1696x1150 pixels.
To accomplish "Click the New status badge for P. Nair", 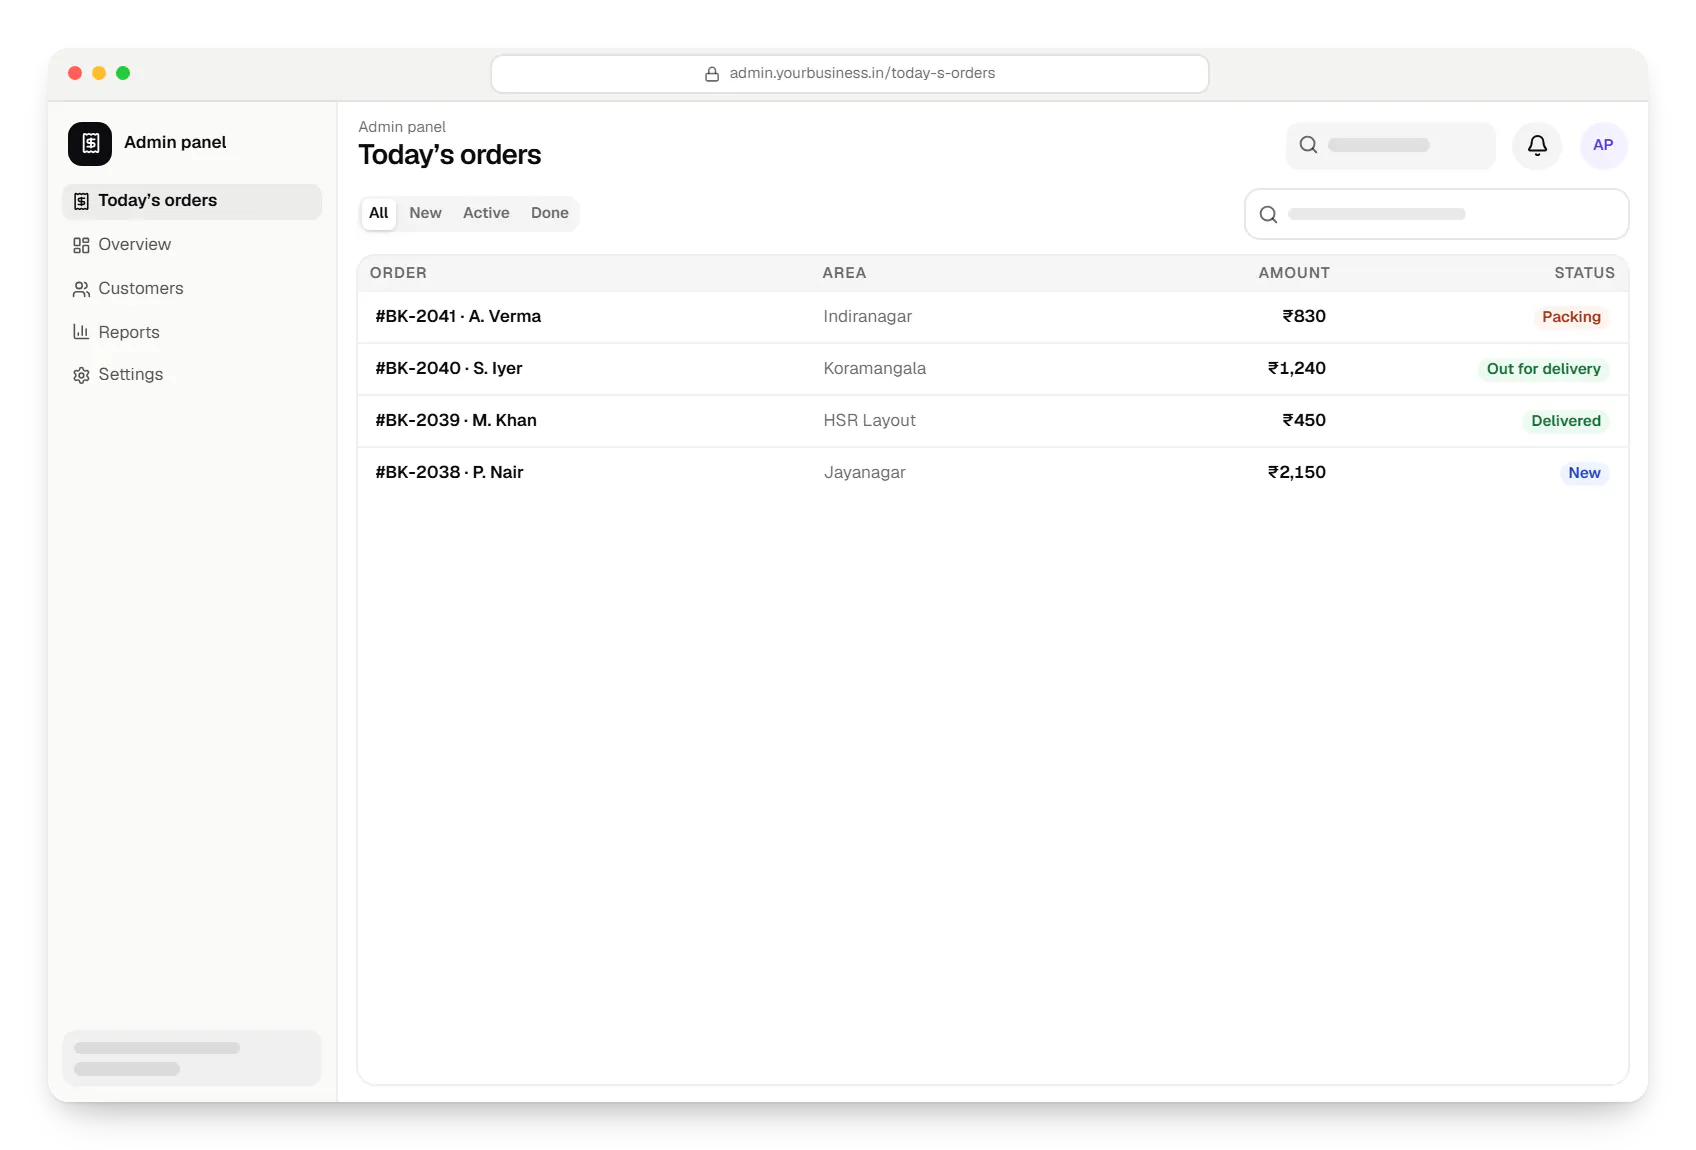I will point(1584,473).
